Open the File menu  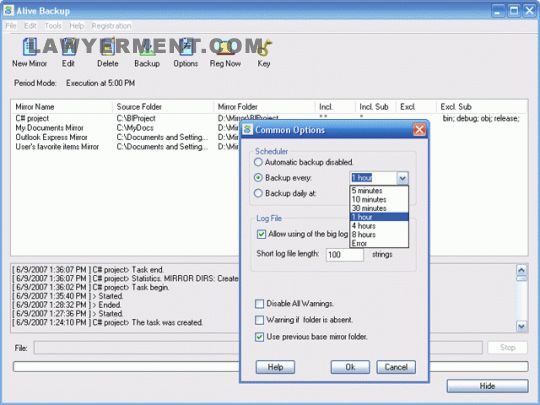(x=11, y=26)
